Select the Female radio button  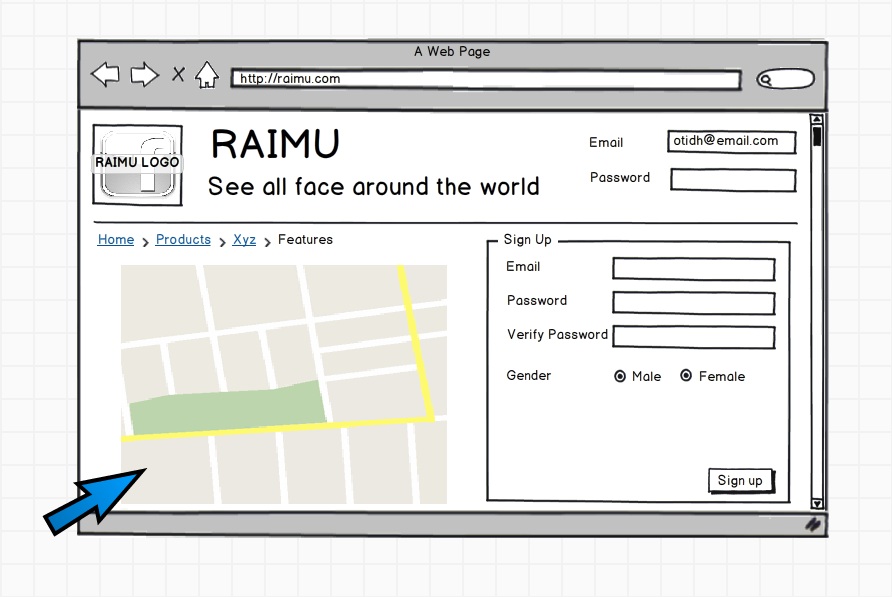pyautogui.click(x=686, y=376)
